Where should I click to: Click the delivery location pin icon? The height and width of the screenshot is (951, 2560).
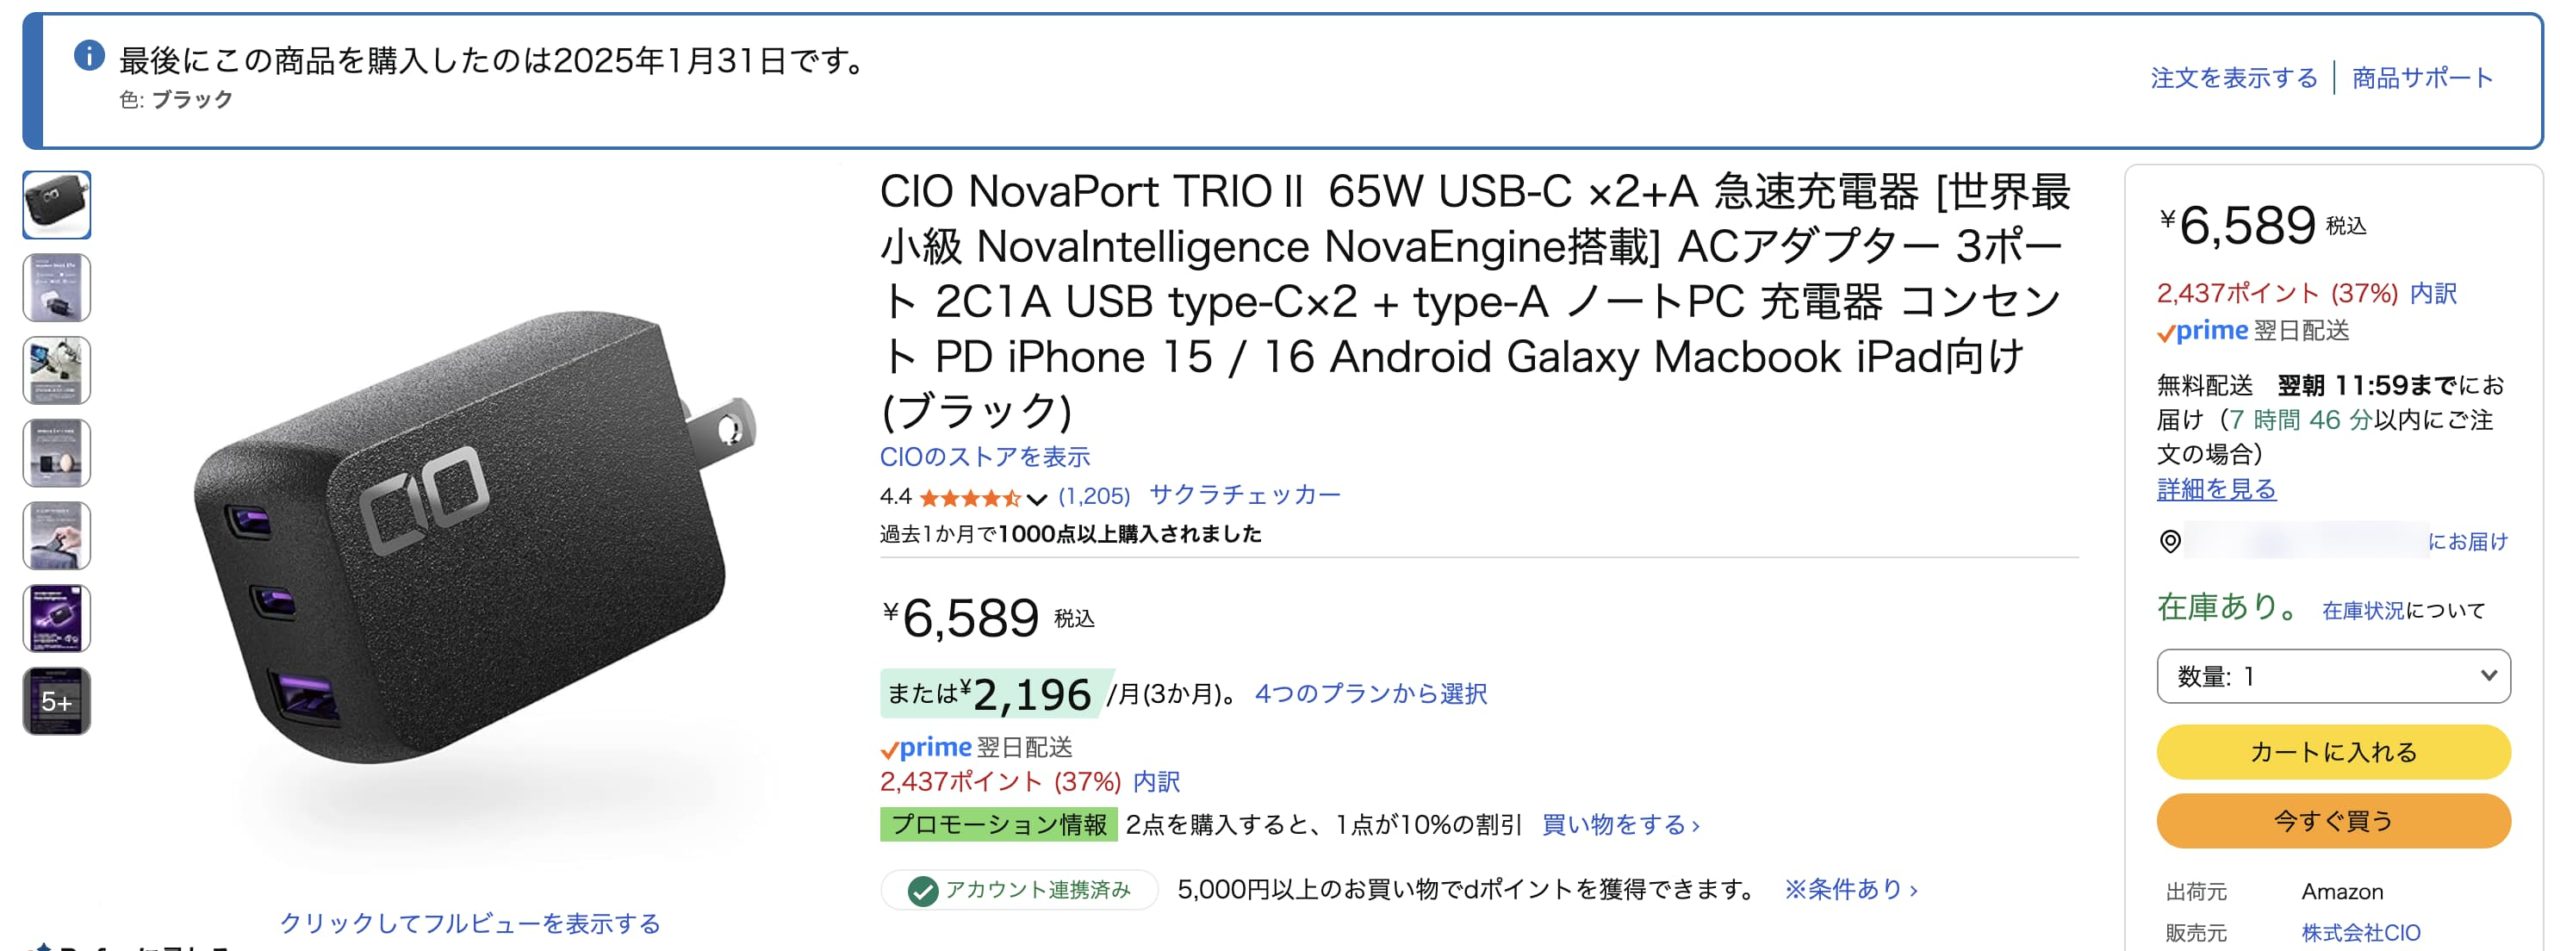(2170, 541)
